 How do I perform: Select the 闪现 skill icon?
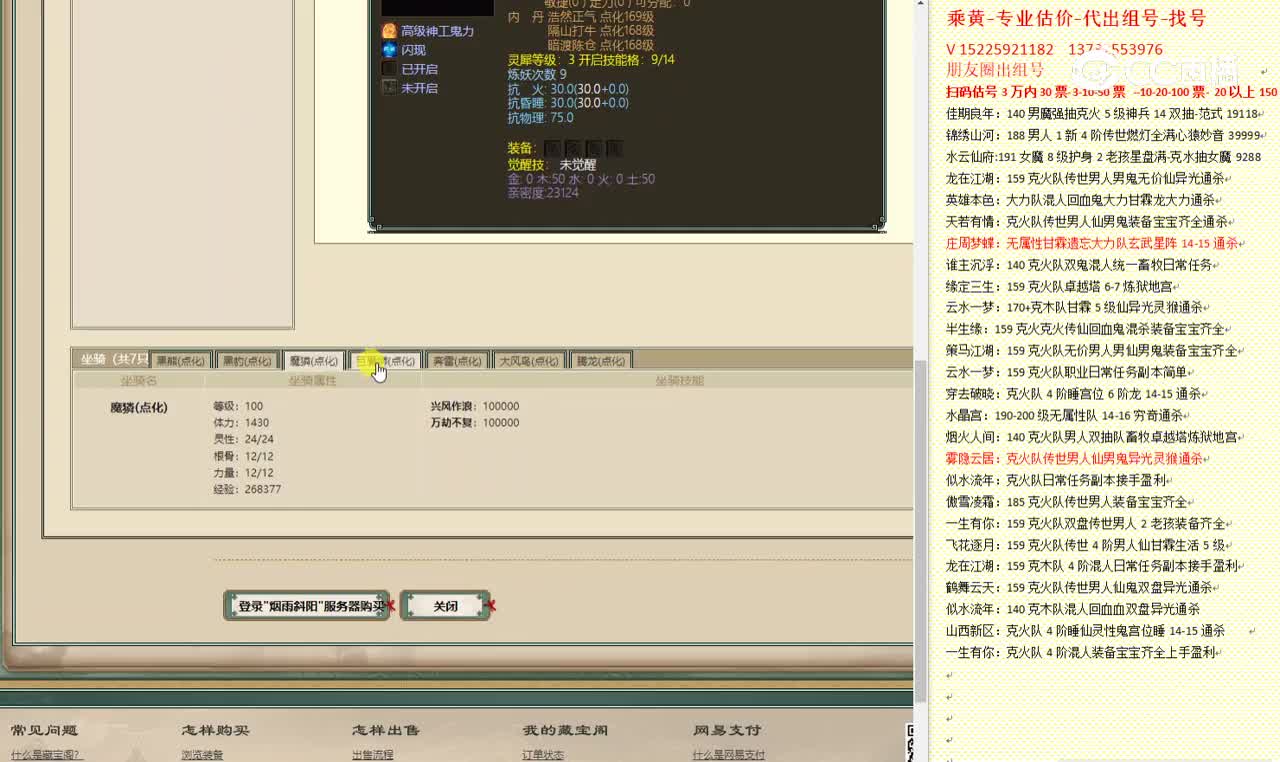[389, 50]
